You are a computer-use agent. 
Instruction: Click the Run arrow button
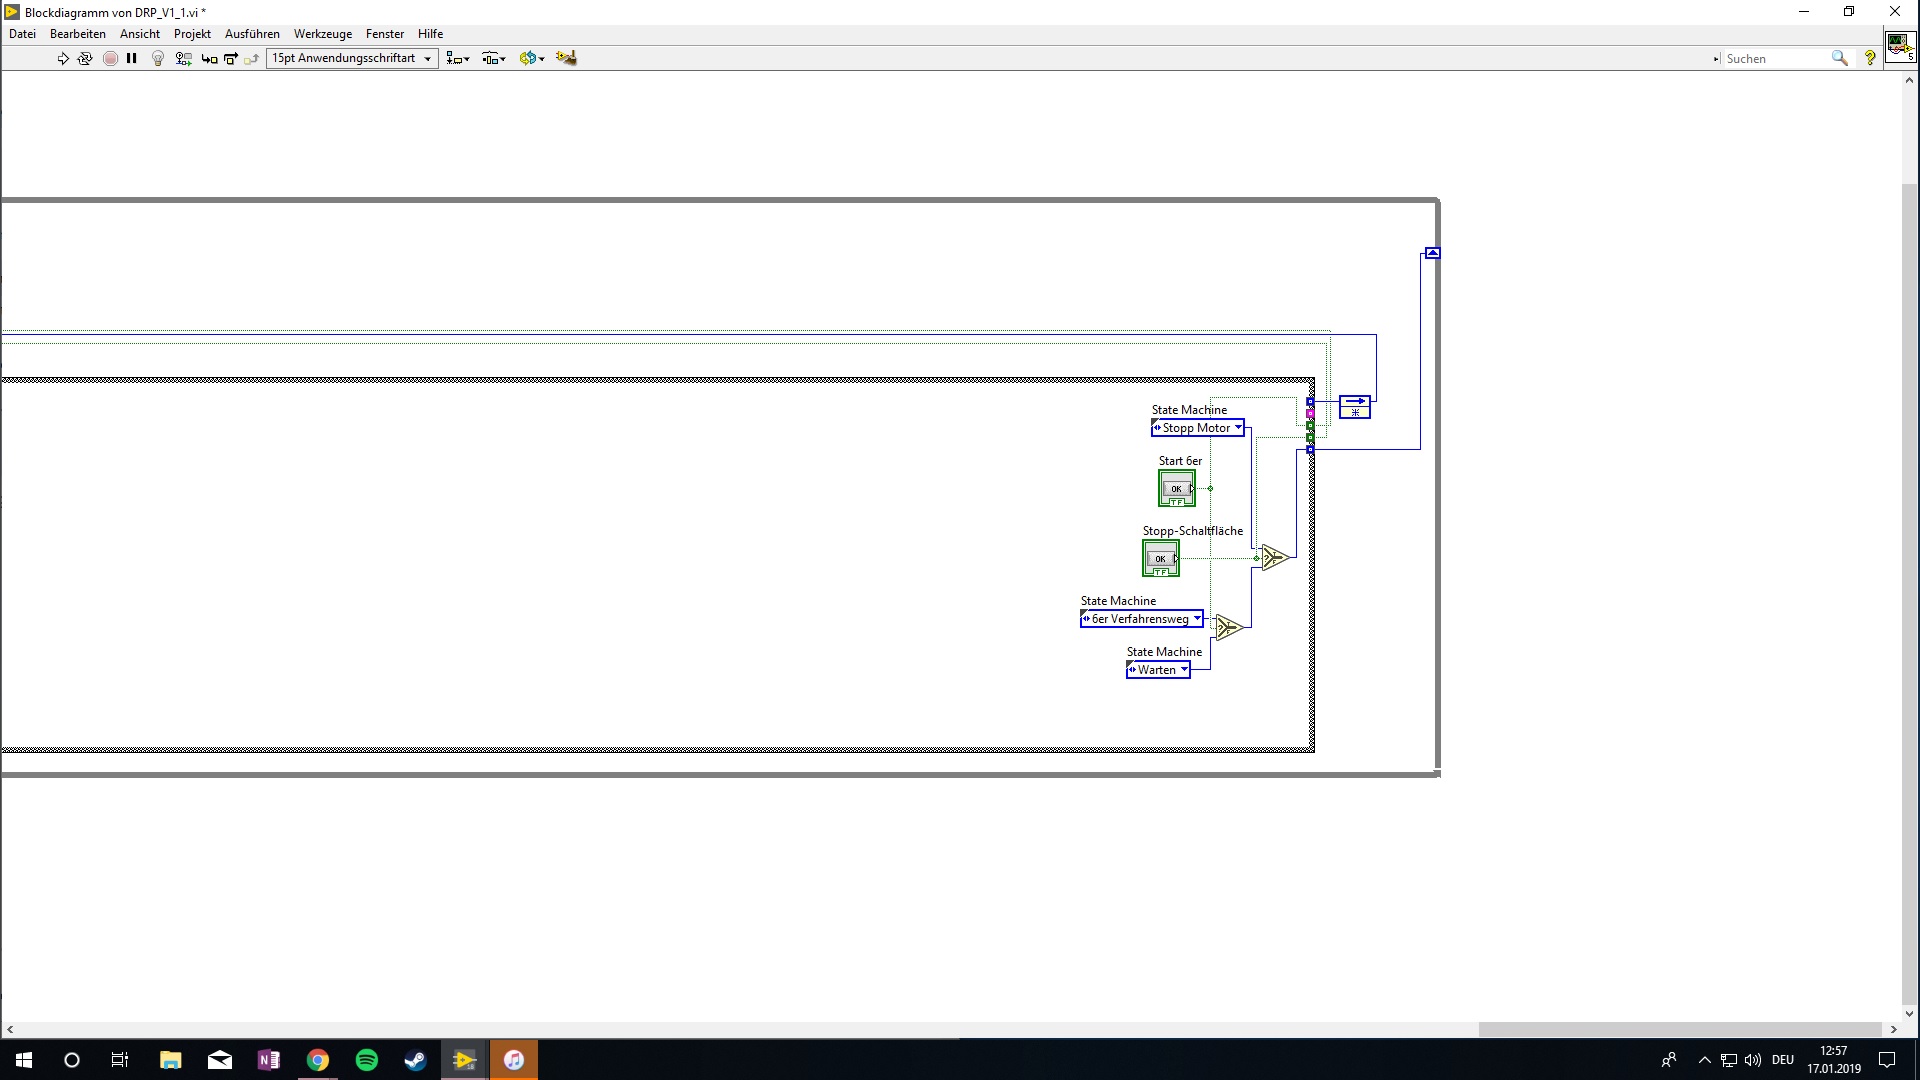click(63, 59)
